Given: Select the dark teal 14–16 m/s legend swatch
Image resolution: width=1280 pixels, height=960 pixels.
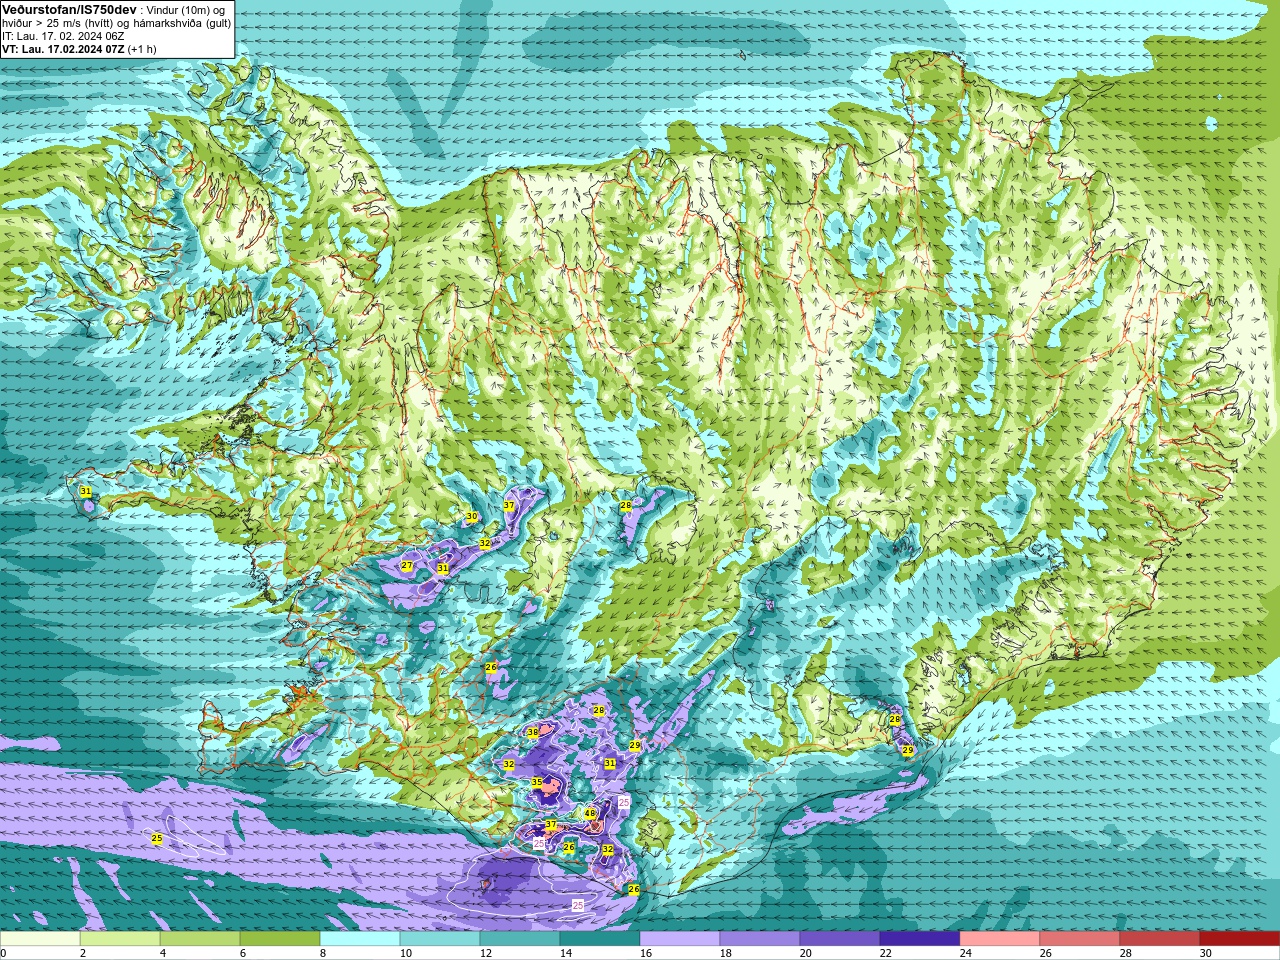Looking at the screenshot, I should (600, 939).
